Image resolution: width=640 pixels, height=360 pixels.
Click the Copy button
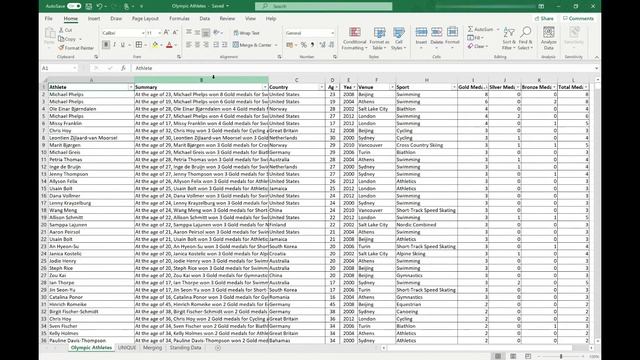click(x=67, y=39)
